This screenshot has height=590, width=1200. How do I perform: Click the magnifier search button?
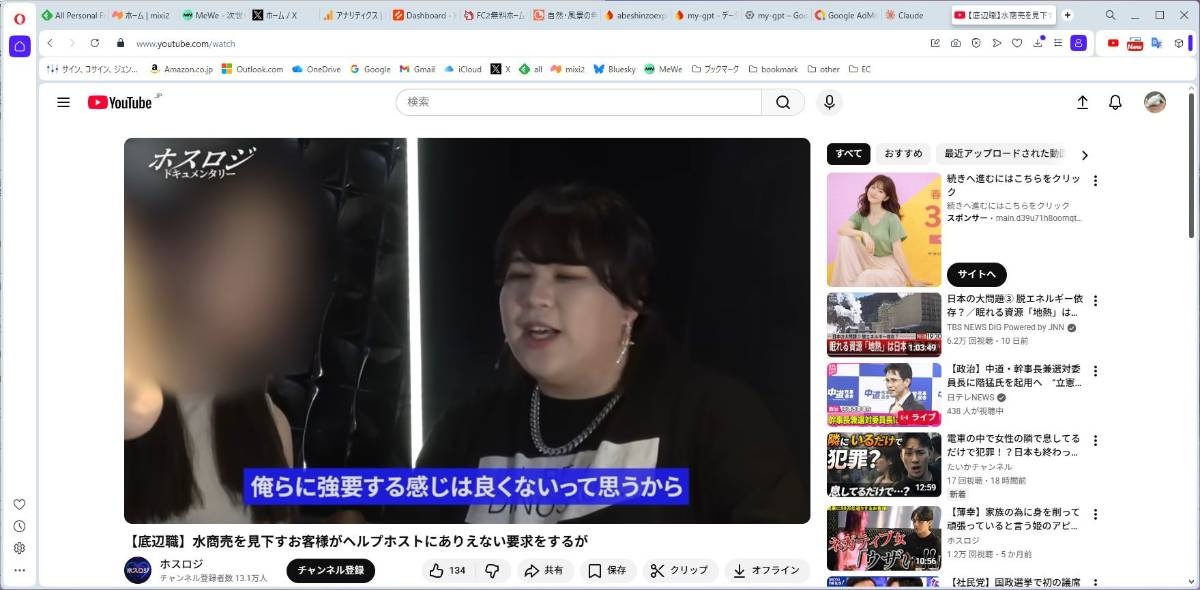[783, 102]
